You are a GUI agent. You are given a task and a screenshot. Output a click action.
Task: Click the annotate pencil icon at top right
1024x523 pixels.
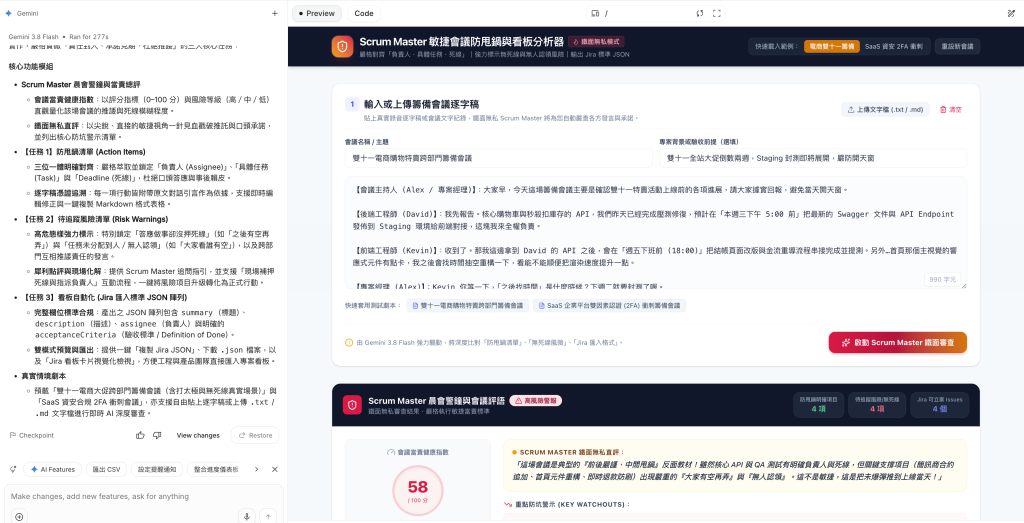(x=1012, y=13)
